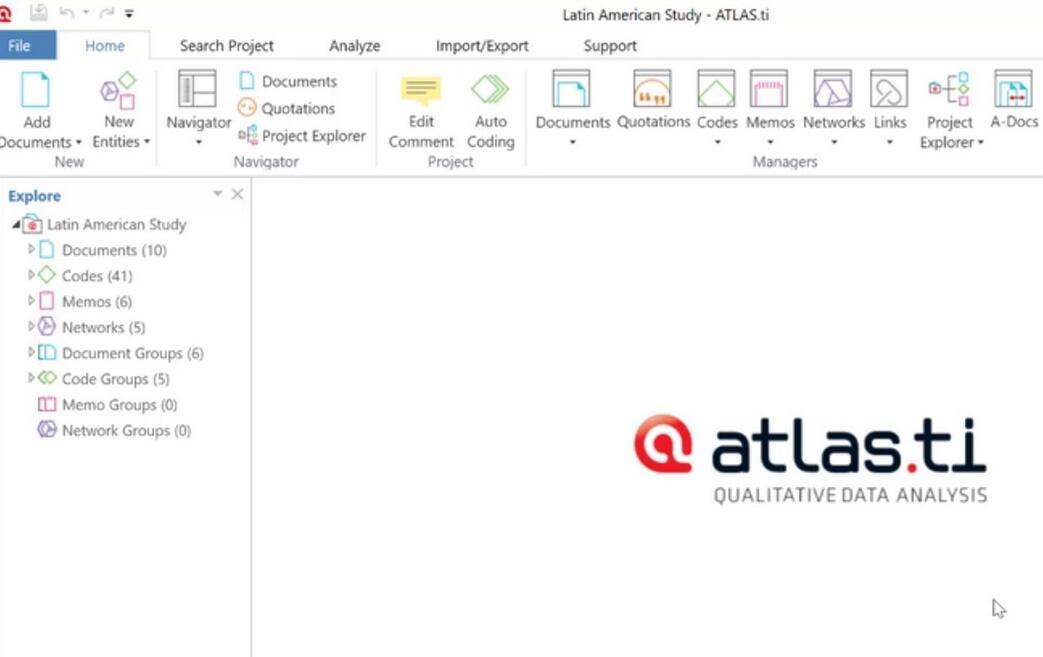The height and width of the screenshot is (657, 1043).
Task: Expand the Memos (6) node
Action: 31,301
